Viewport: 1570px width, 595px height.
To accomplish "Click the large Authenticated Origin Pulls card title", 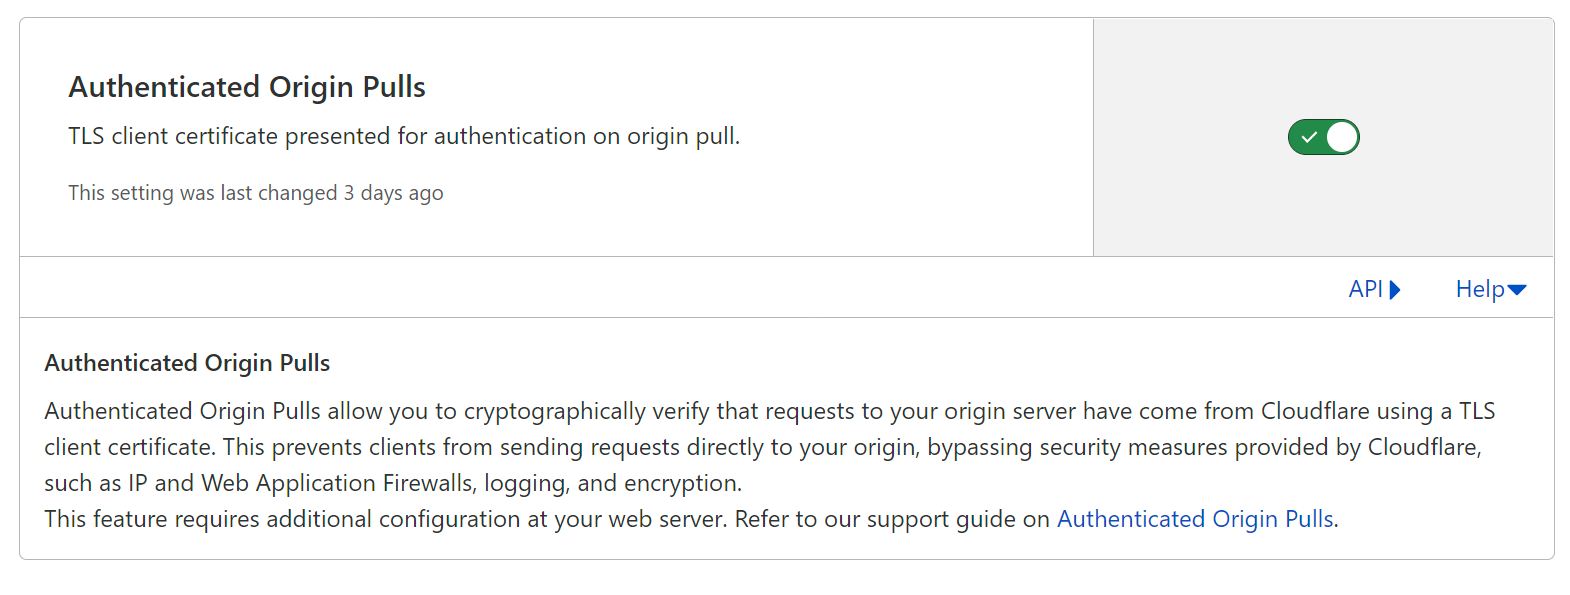I will (247, 87).
